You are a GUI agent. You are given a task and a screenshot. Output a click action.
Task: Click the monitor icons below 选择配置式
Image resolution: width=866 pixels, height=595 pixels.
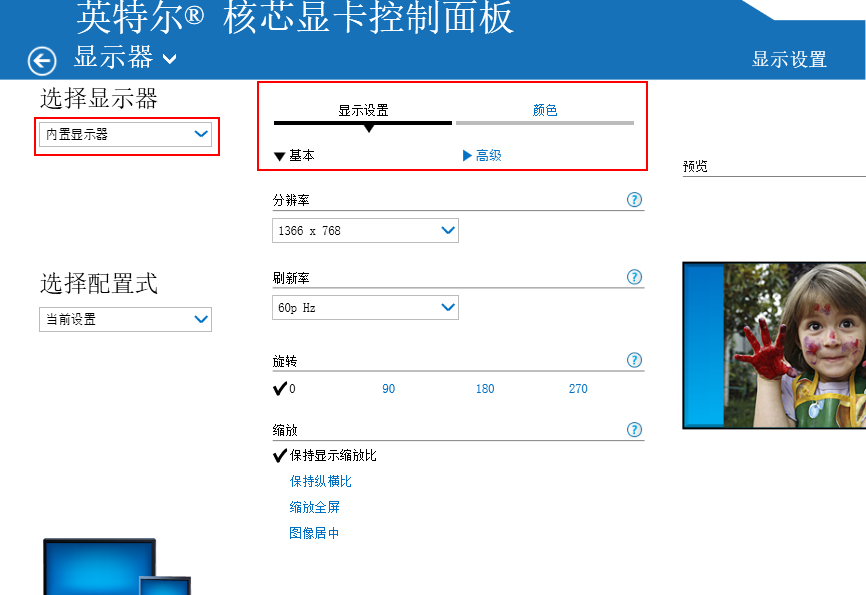pyautogui.click(x=117, y=567)
